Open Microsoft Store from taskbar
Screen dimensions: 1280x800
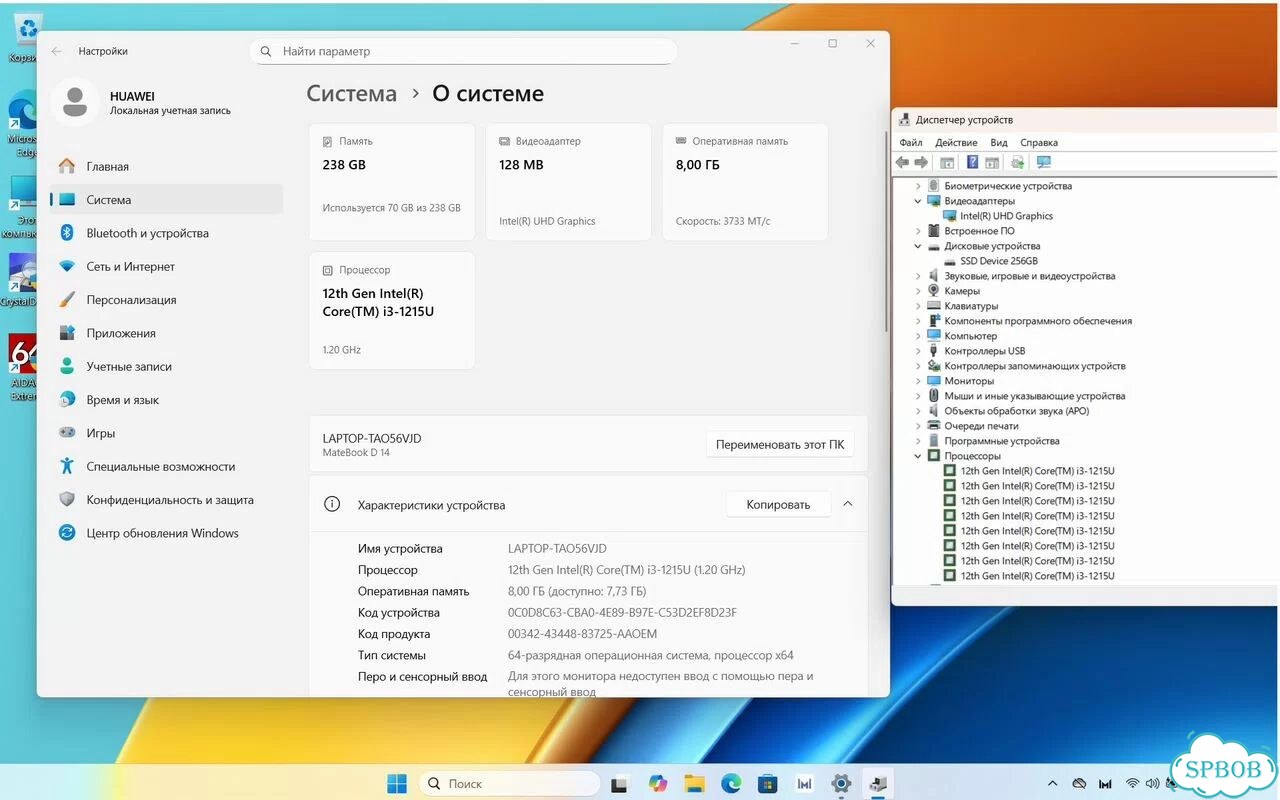pyautogui.click(x=767, y=783)
